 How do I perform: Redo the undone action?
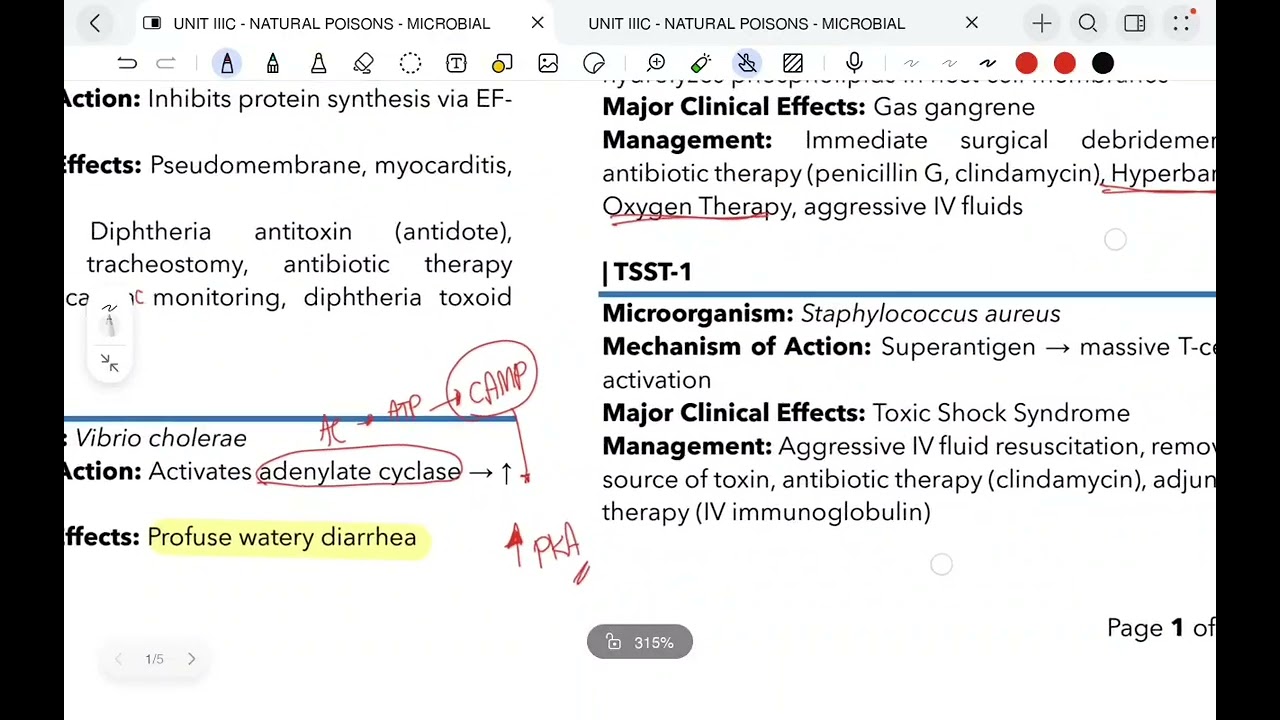pyautogui.click(x=166, y=64)
